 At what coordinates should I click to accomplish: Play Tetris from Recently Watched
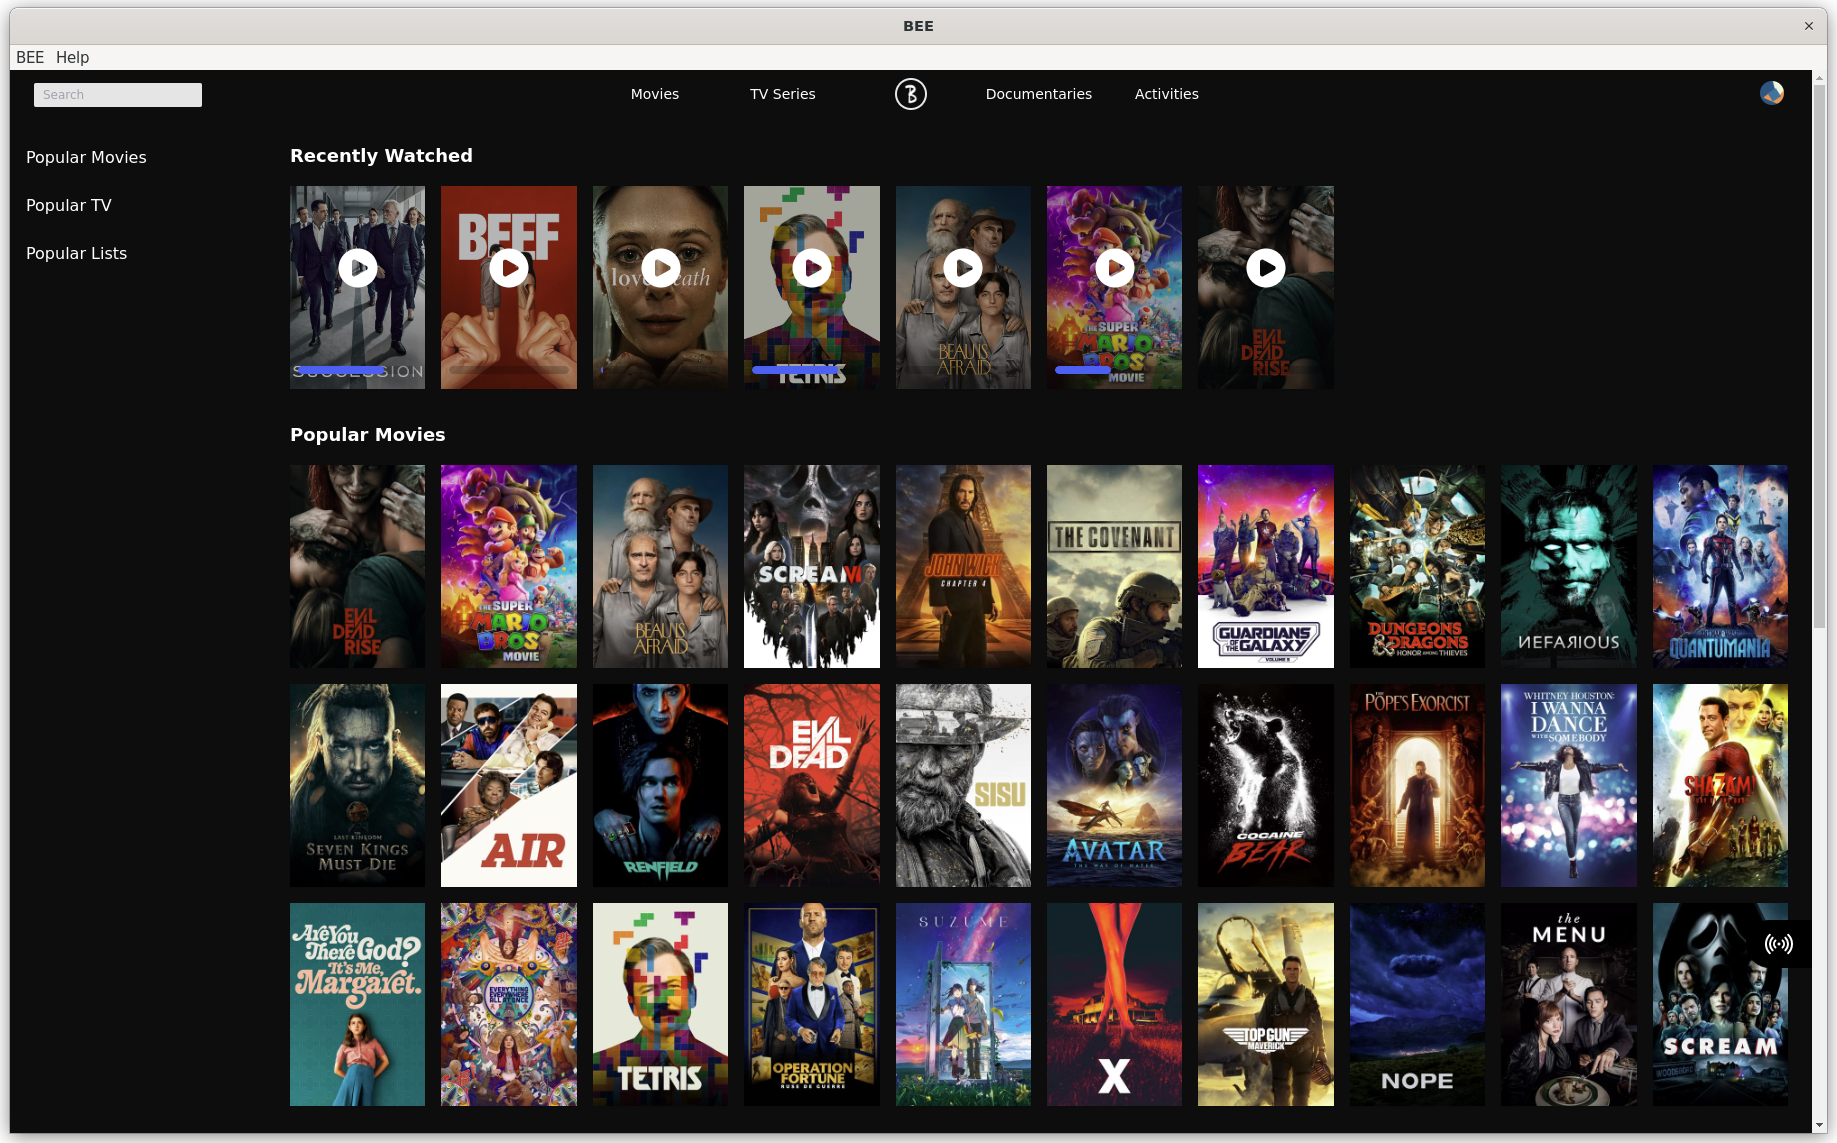click(x=812, y=268)
